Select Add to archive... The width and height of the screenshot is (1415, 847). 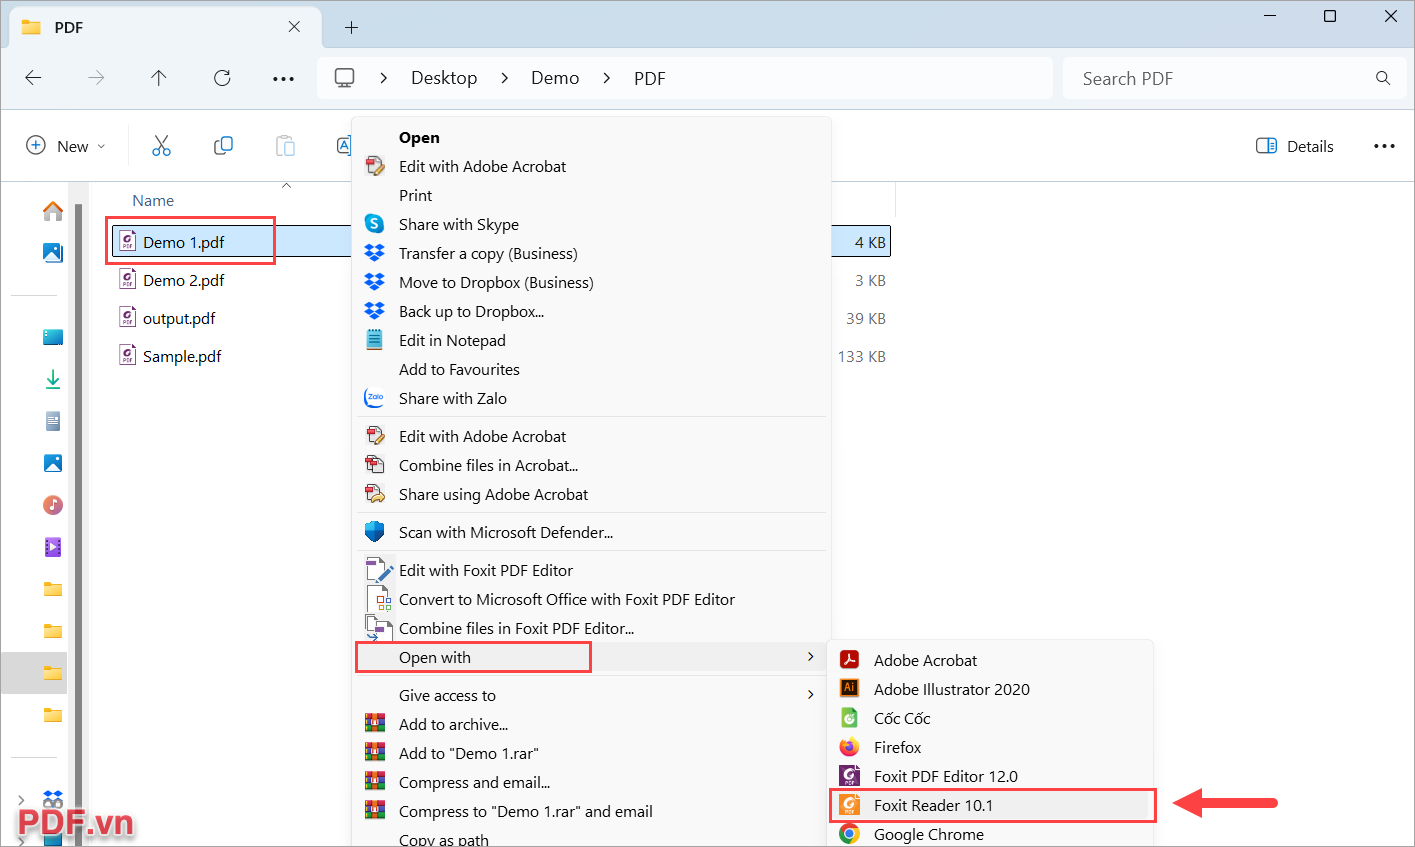point(592,725)
